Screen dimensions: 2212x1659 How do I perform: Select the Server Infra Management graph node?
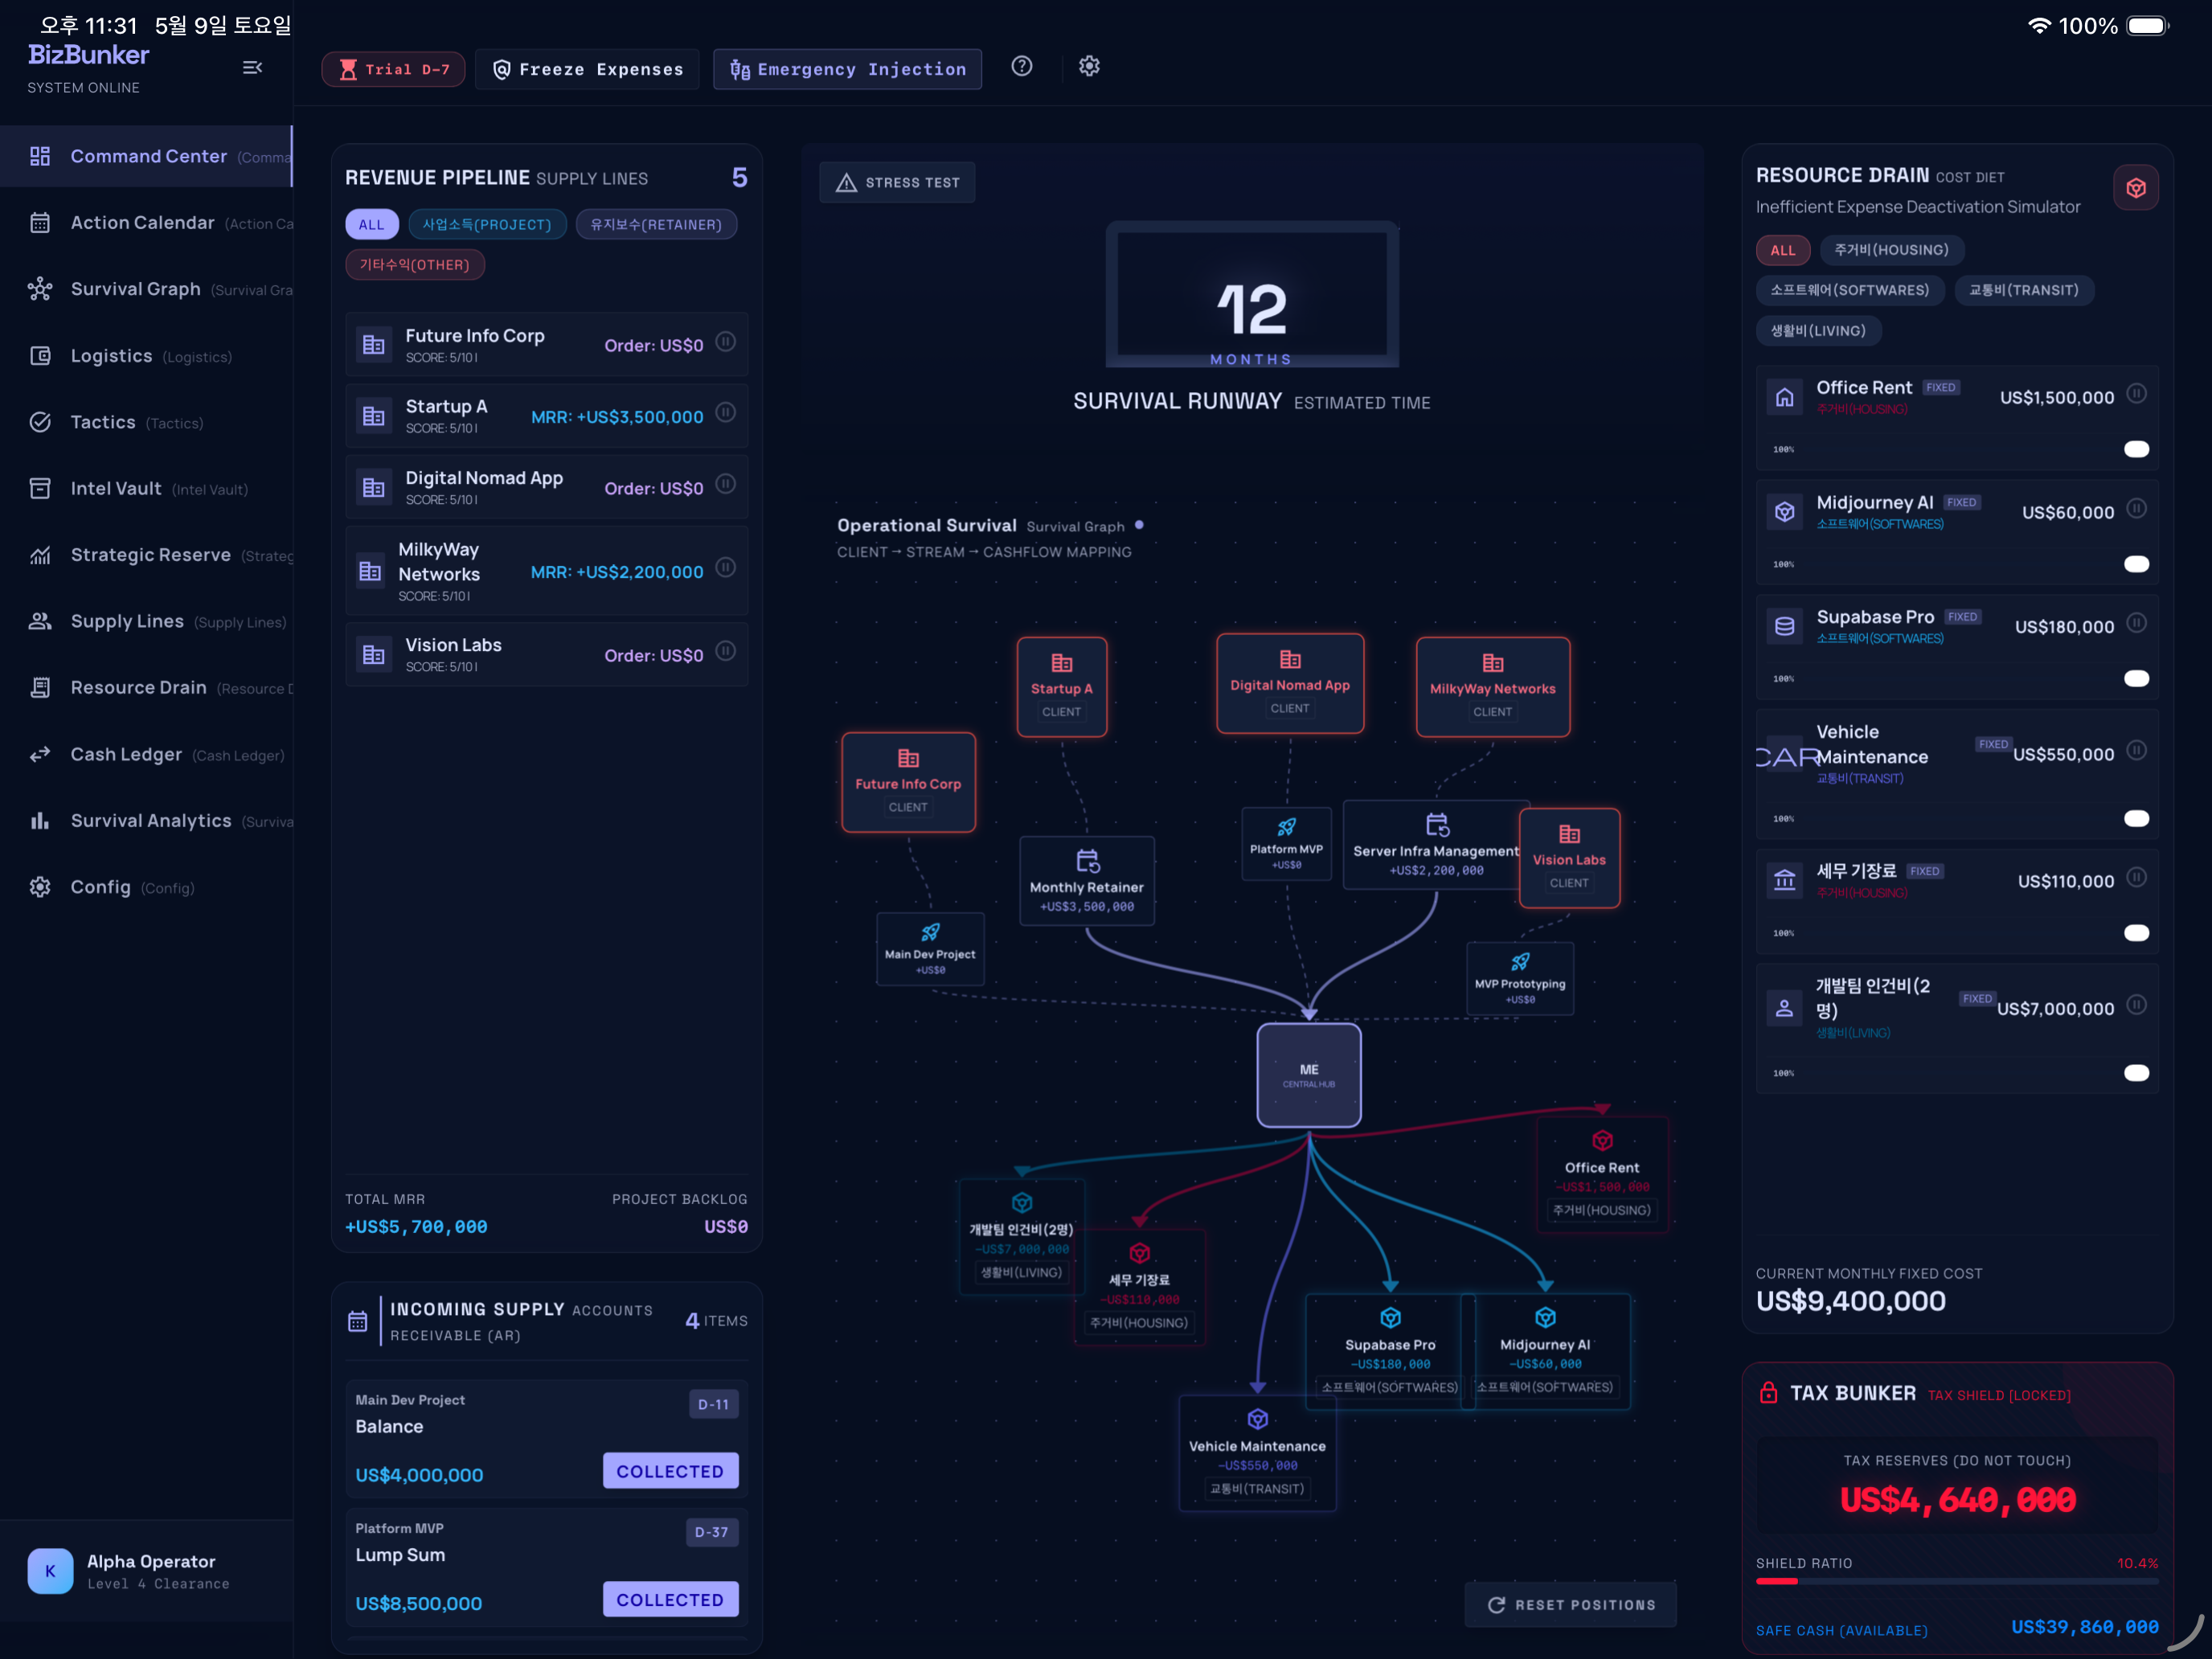point(1436,845)
